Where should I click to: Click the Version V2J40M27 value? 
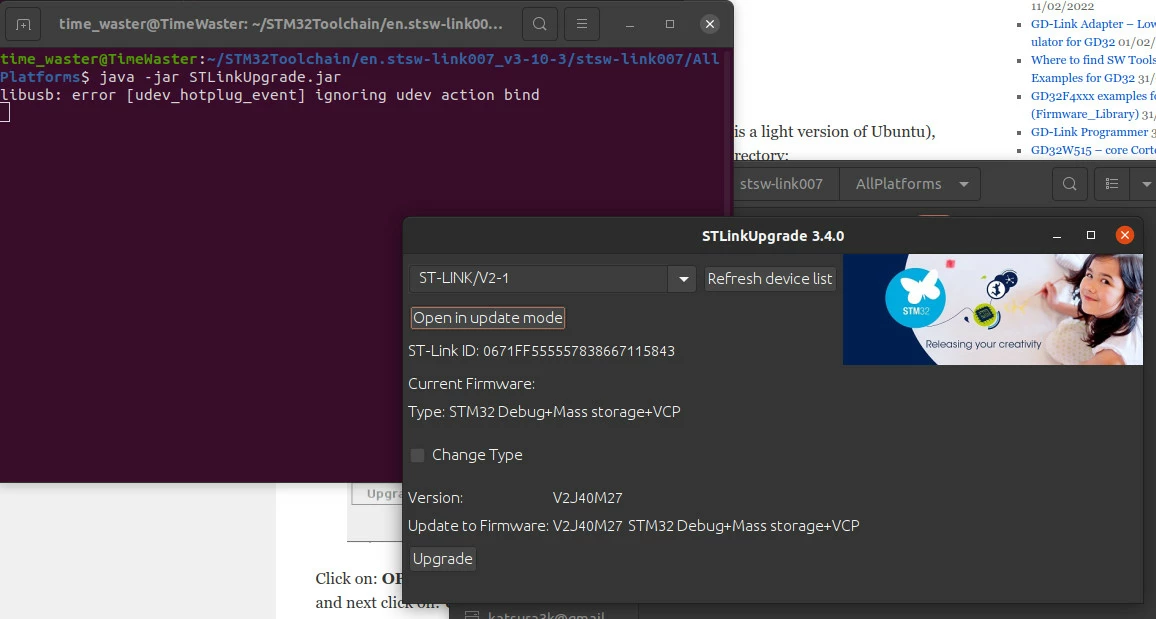click(x=588, y=498)
